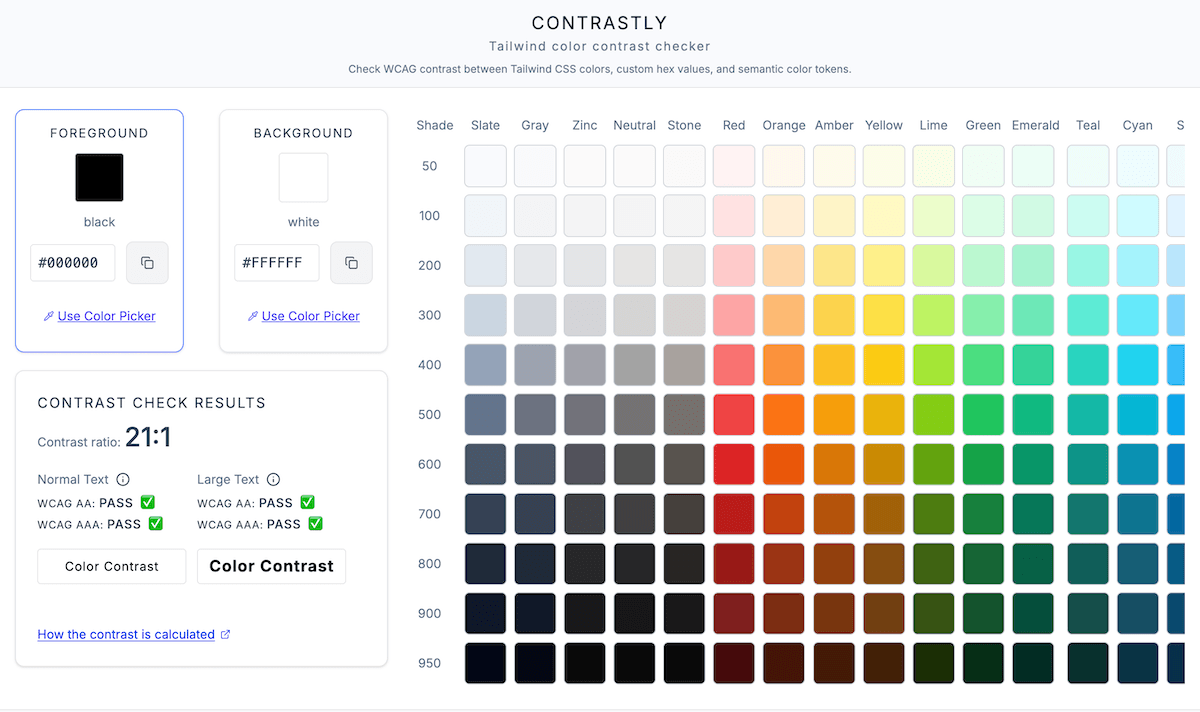Viewport: 1200px width, 712px height.
Task: Copy the background hex value #FFFFFF
Action: 351,263
